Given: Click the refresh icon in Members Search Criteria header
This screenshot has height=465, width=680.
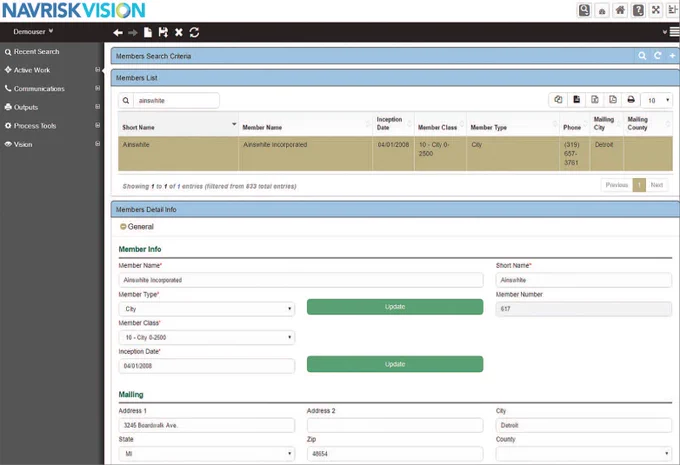Looking at the screenshot, I should 657,56.
